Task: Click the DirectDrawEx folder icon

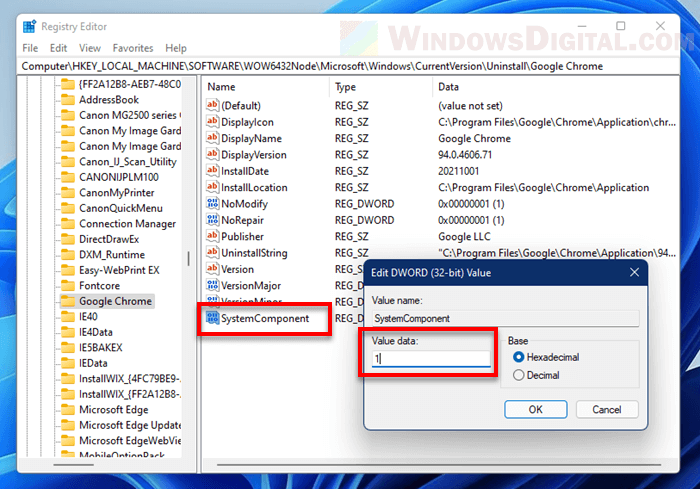Action: [x=68, y=239]
